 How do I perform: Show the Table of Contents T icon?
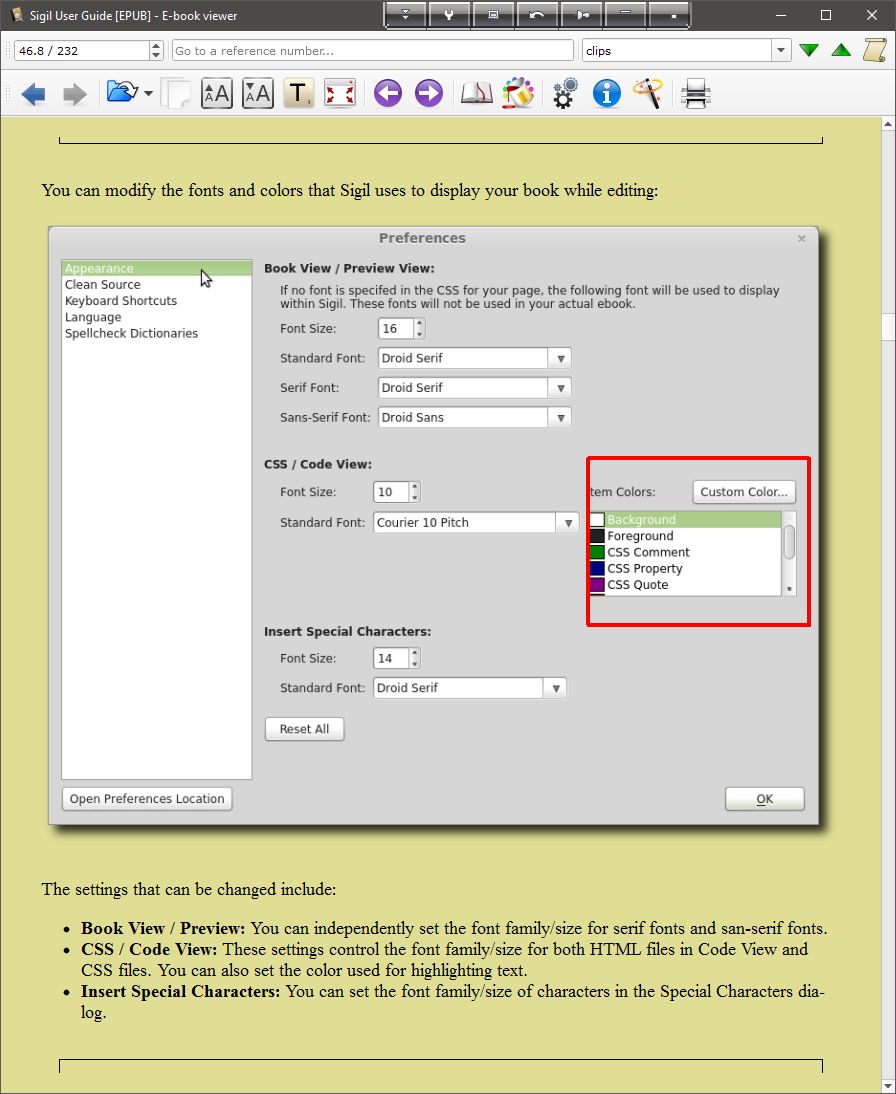tap(299, 93)
